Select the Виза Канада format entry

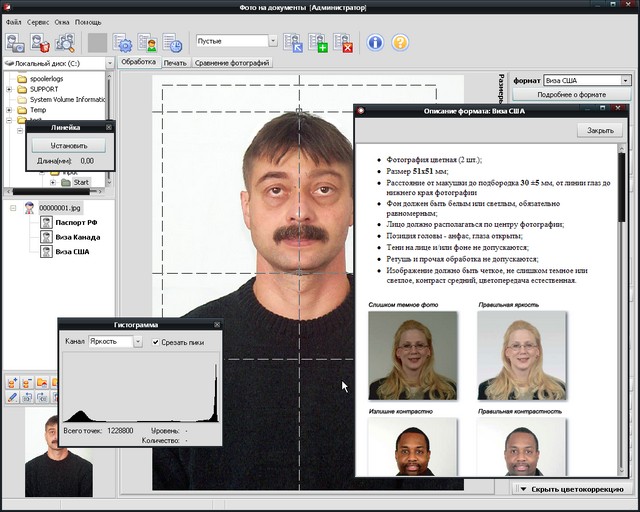point(78,237)
